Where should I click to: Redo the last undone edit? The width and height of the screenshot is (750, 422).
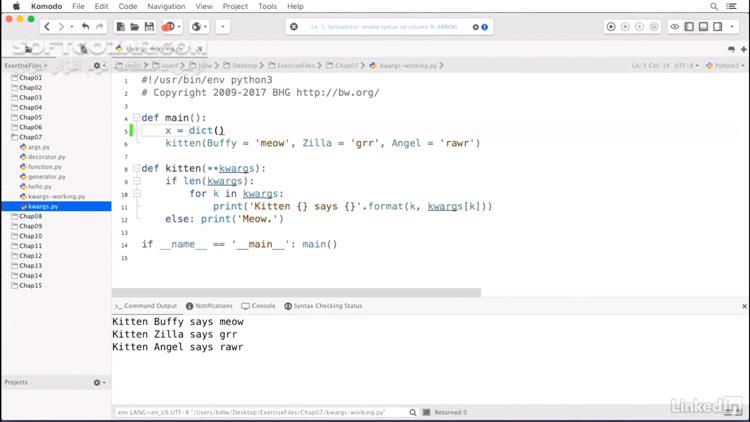tap(99, 27)
